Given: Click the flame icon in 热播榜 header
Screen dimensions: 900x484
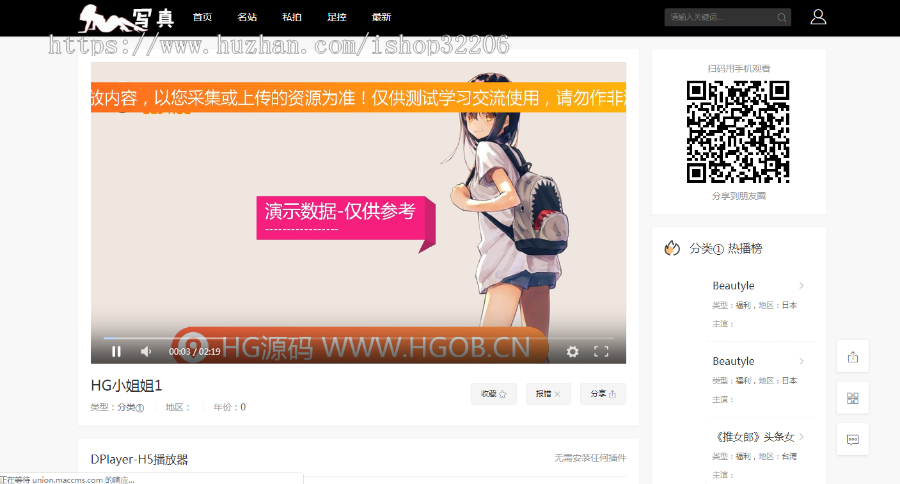Looking at the screenshot, I should point(672,248).
